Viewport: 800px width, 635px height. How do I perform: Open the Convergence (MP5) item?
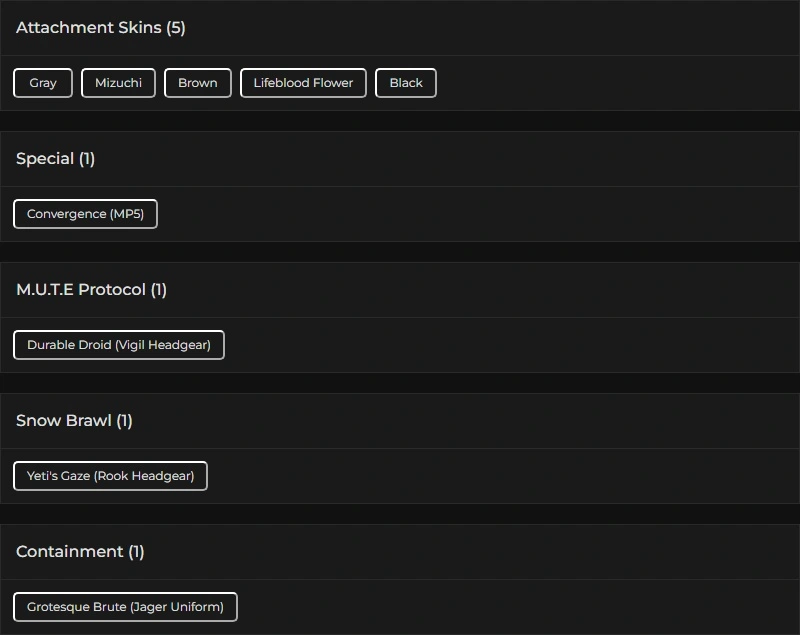pos(85,214)
